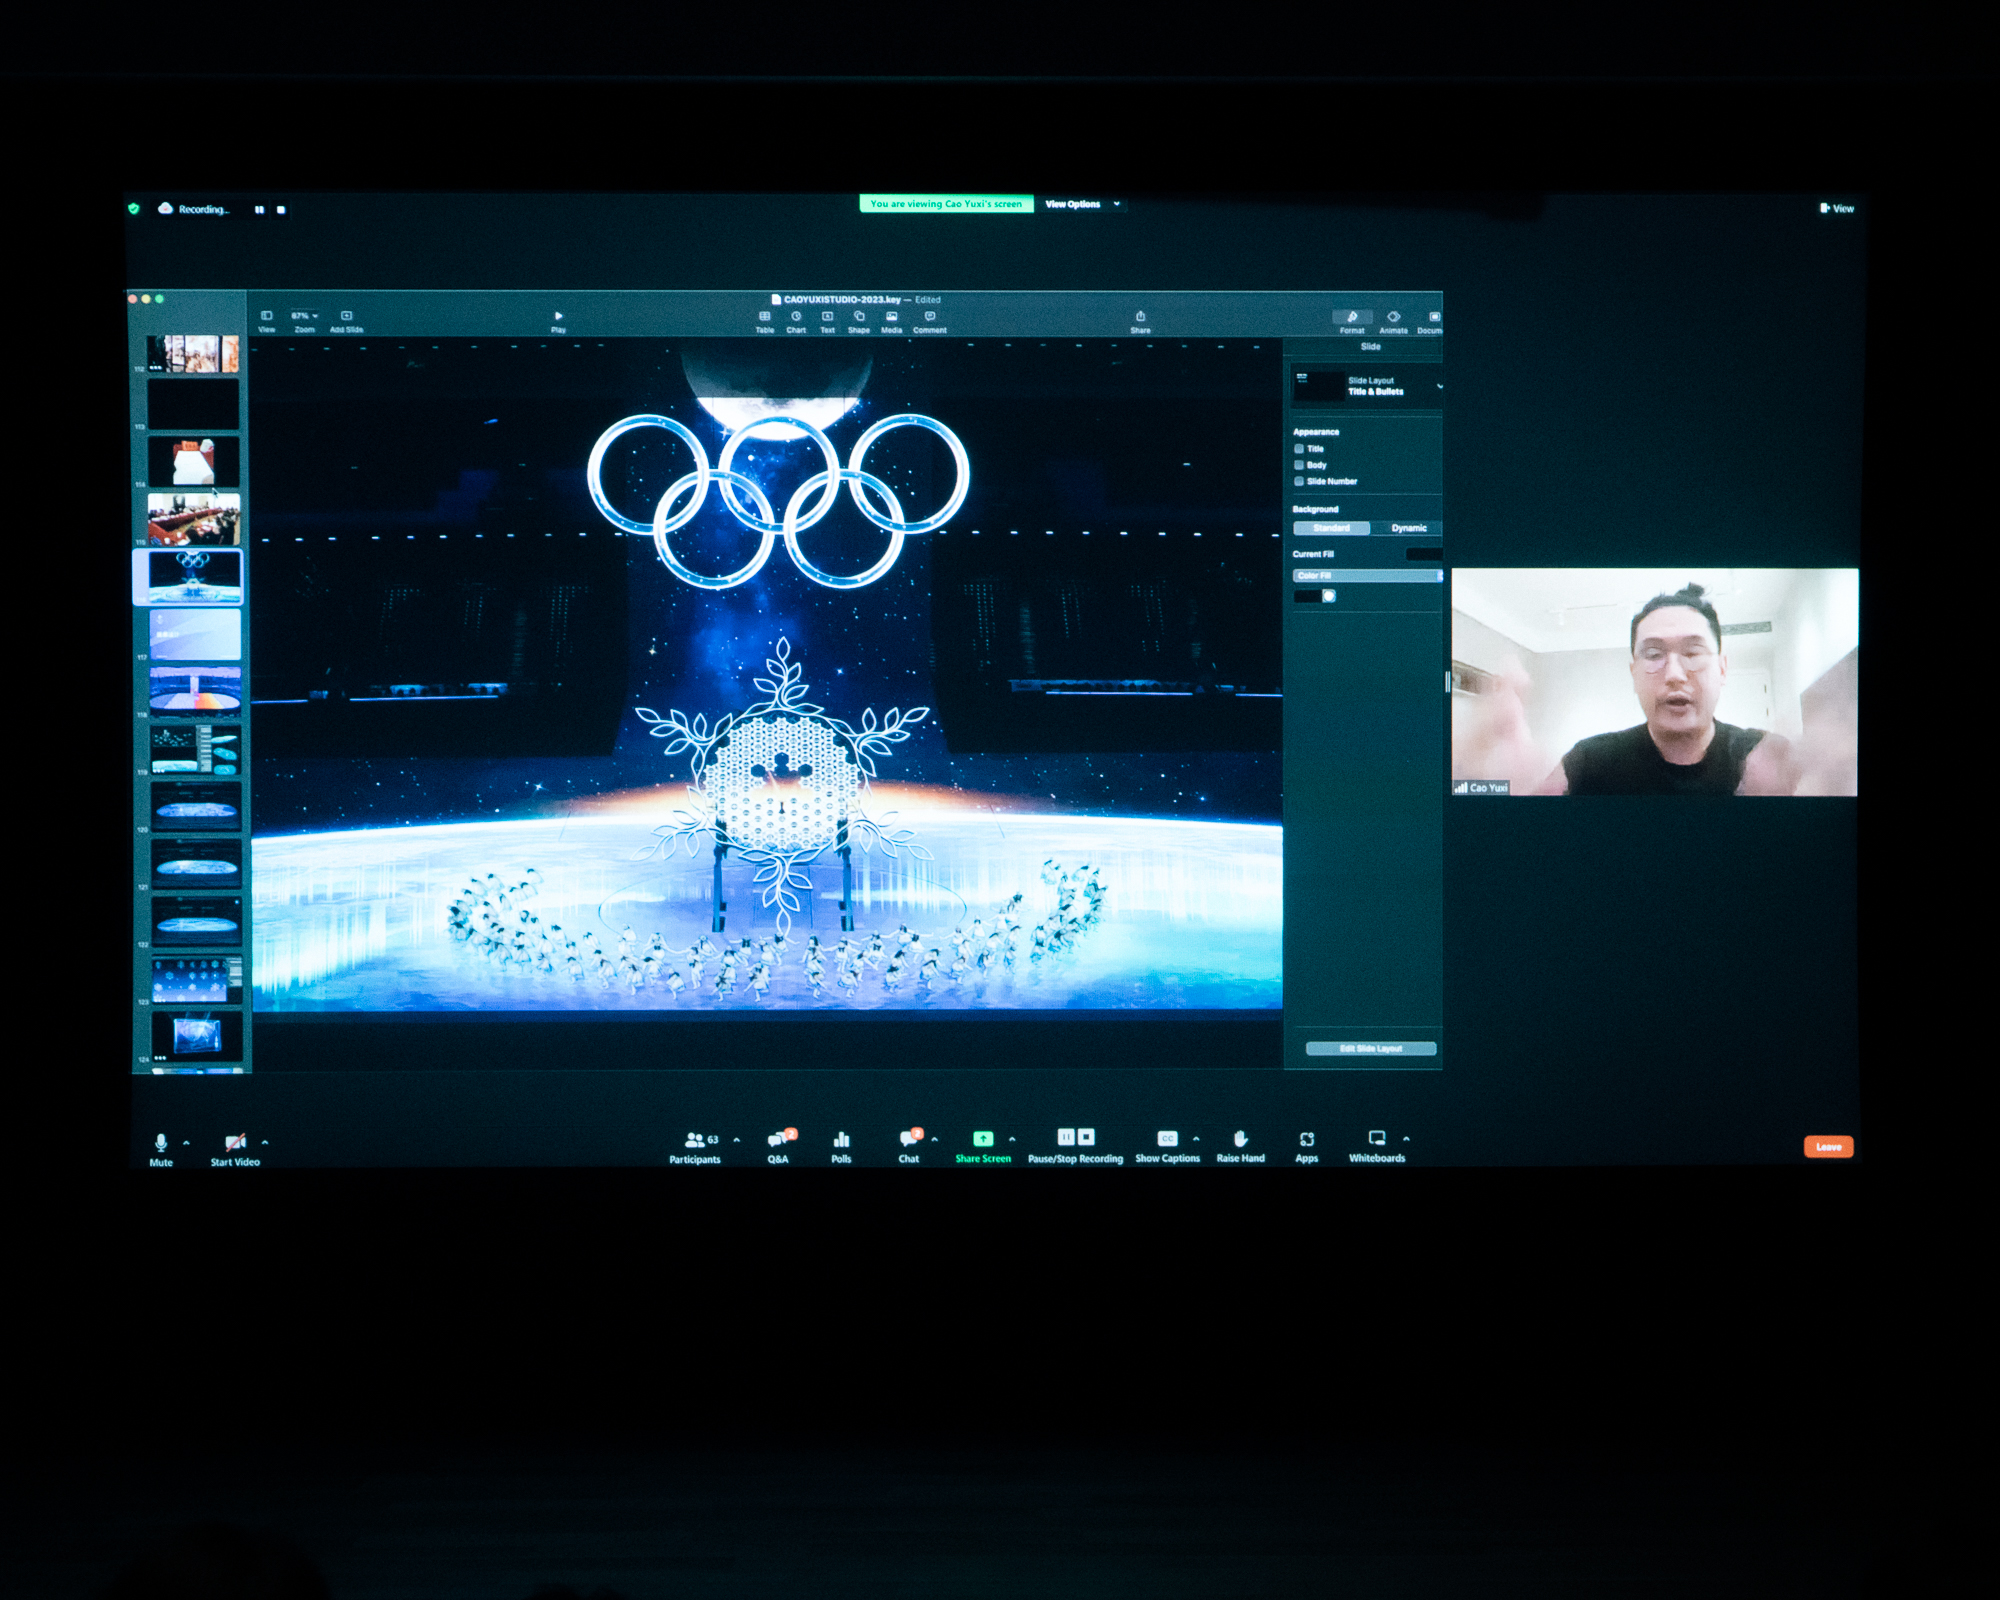Select the conference room slide thumbnail
Viewport: 2000px width, 1600px height.
tap(194, 518)
